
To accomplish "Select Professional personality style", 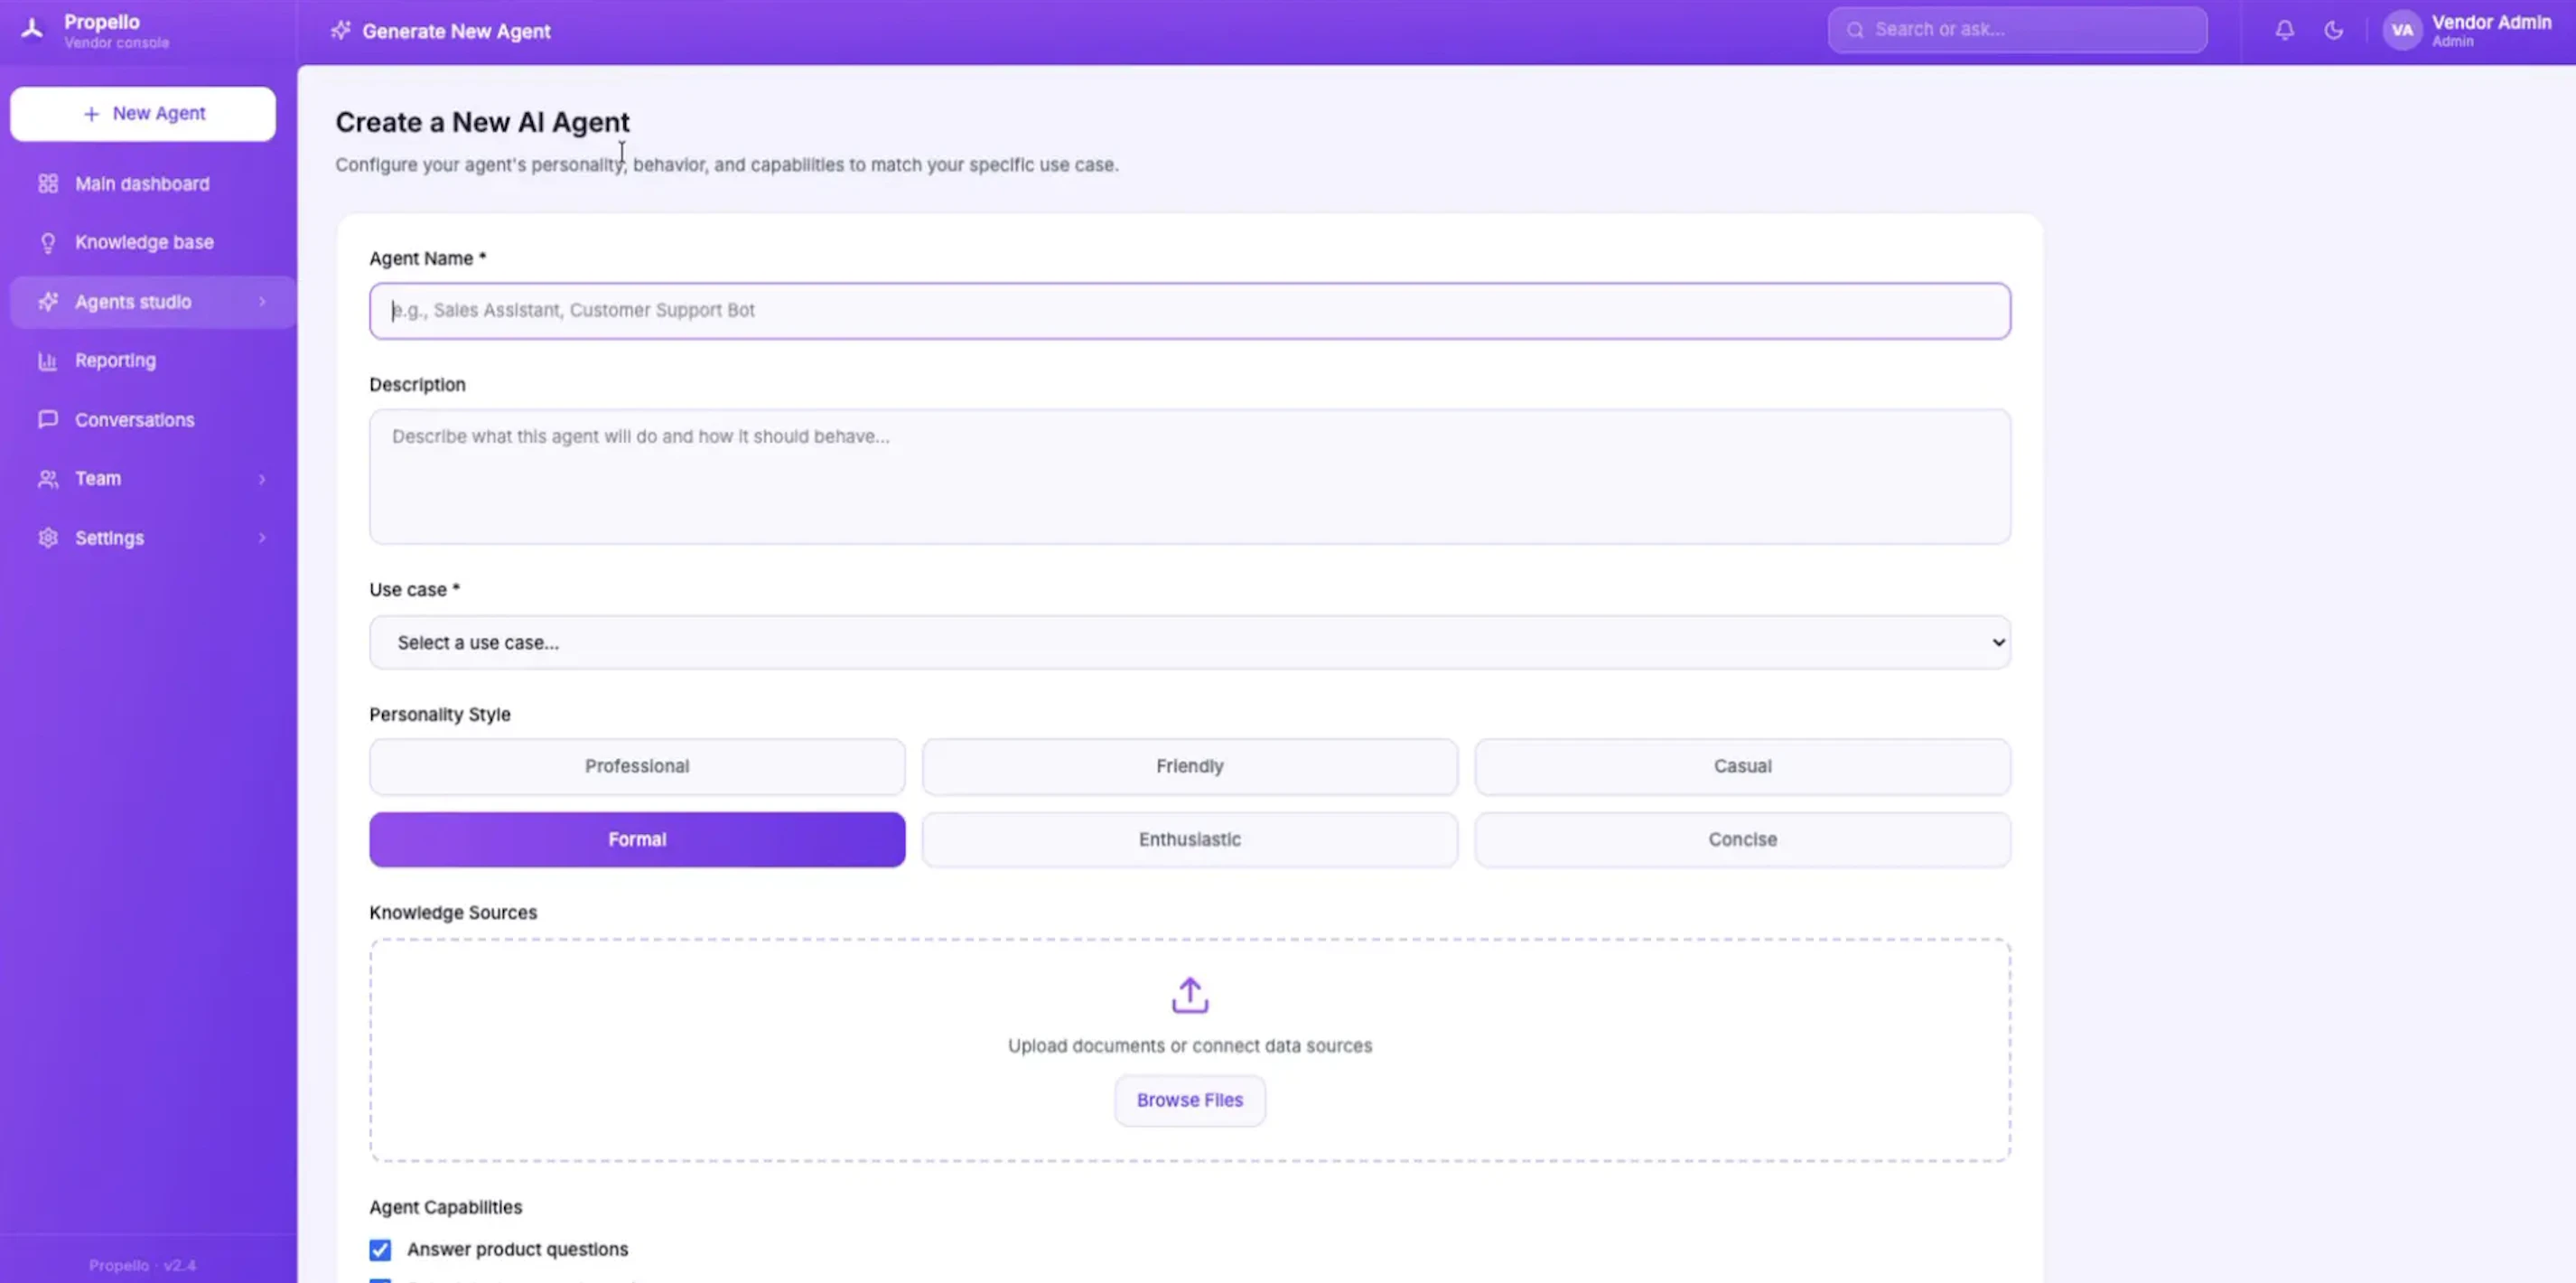I will point(637,766).
